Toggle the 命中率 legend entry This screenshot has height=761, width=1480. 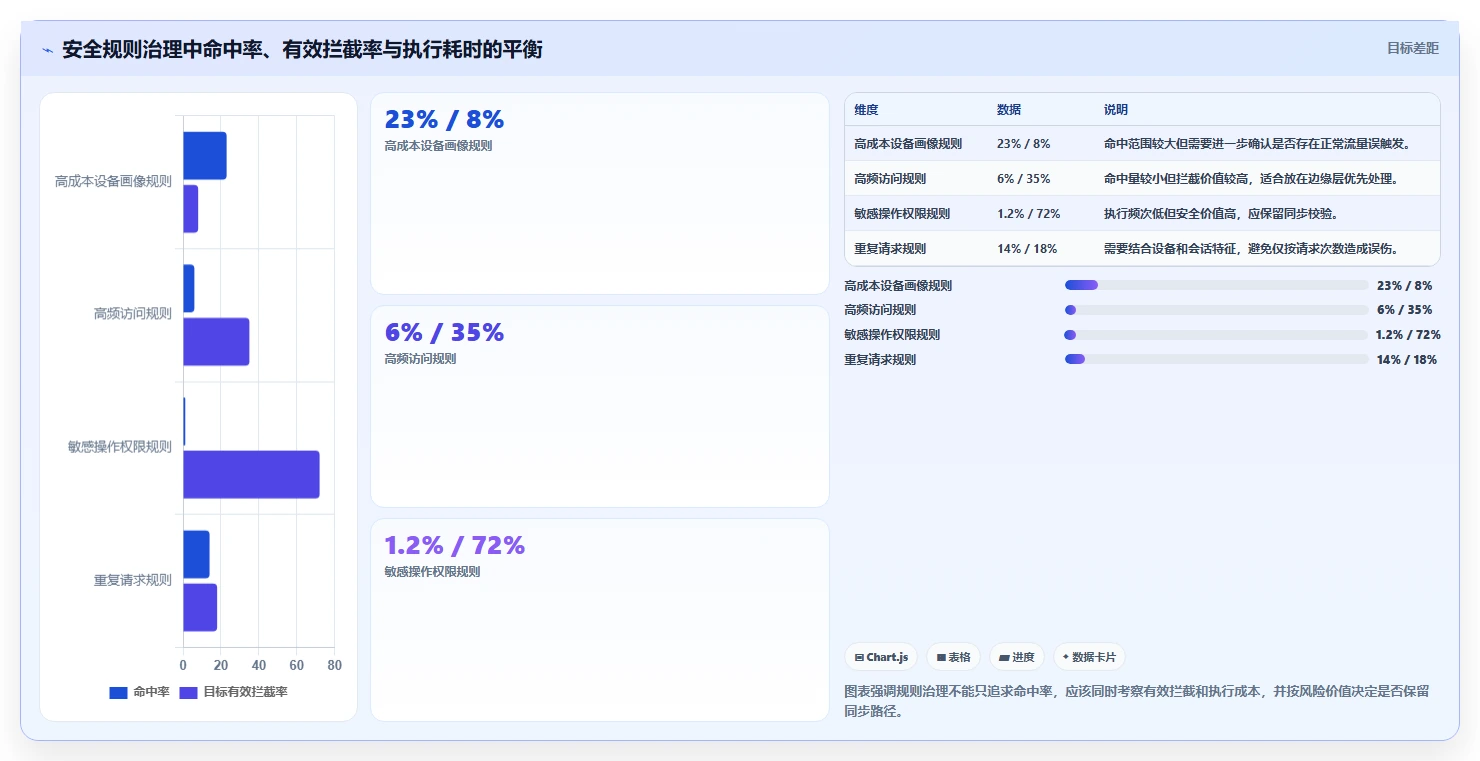pos(139,692)
